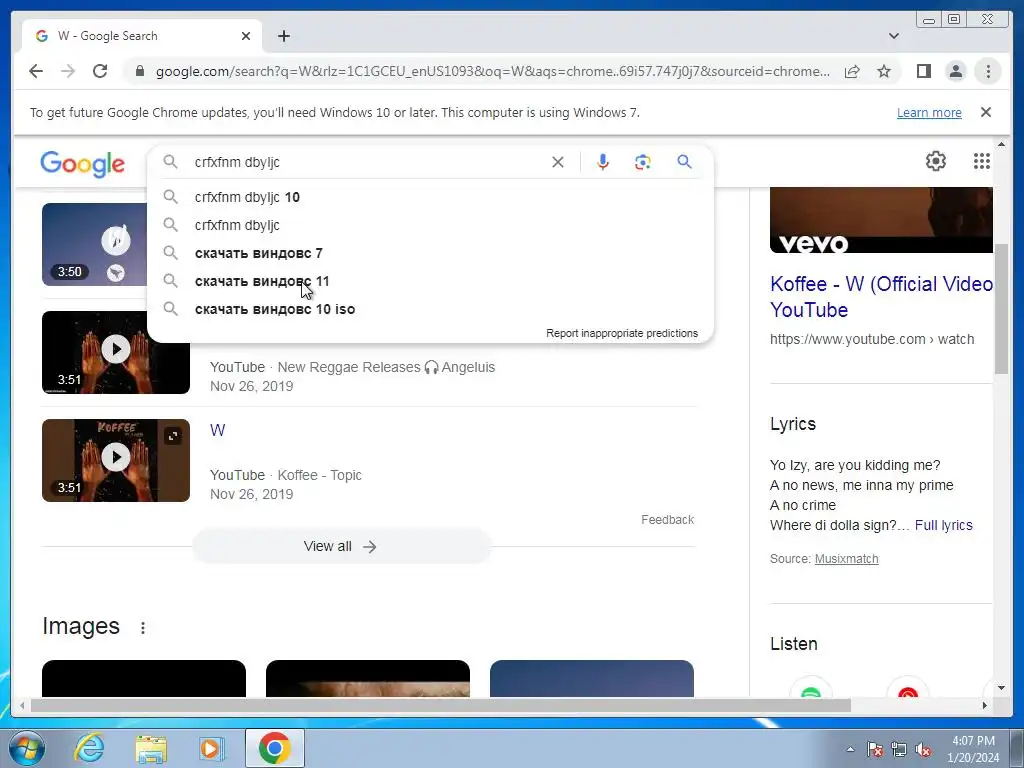Open the Windows Start menu
The width and height of the screenshot is (1024, 768).
(x=27, y=748)
